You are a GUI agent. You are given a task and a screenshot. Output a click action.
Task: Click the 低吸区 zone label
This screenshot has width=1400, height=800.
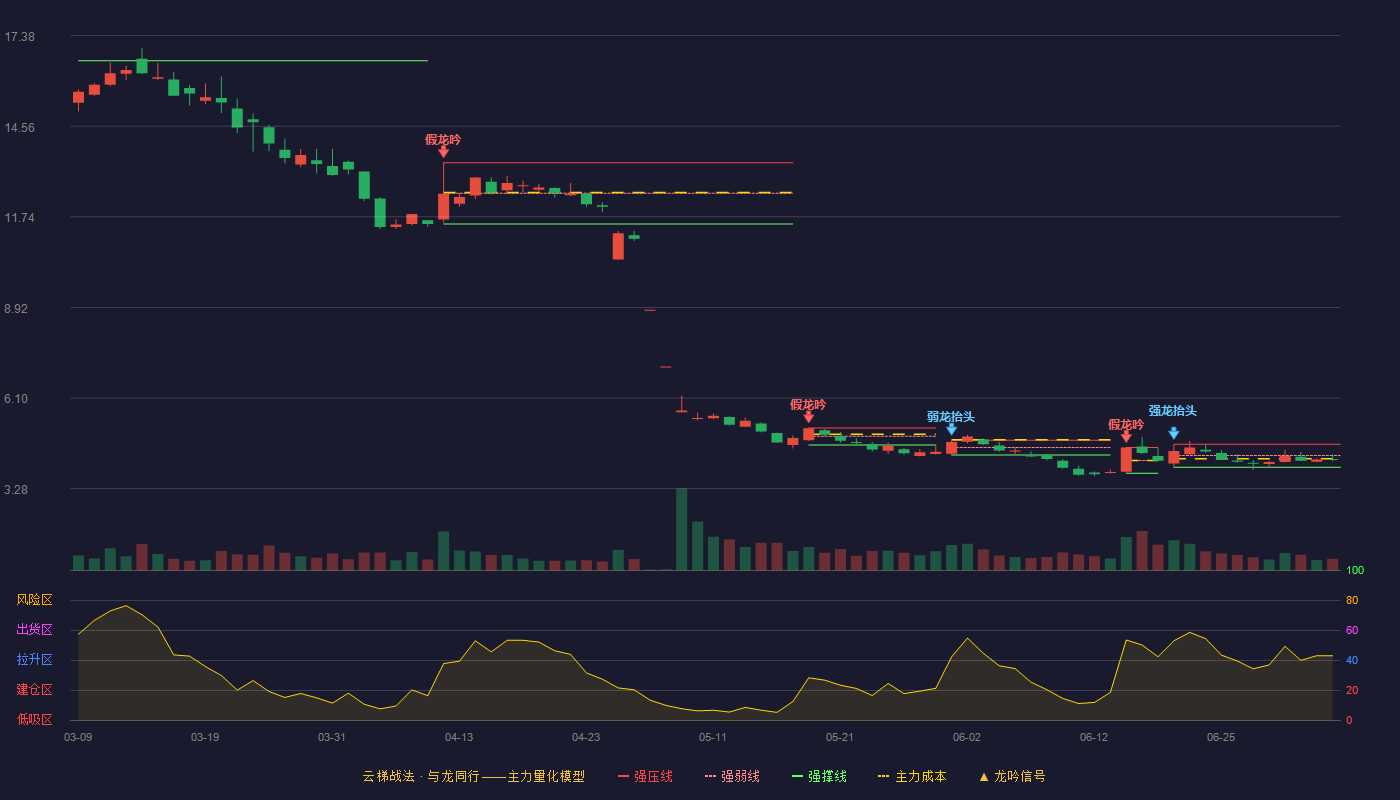point(34,719)
